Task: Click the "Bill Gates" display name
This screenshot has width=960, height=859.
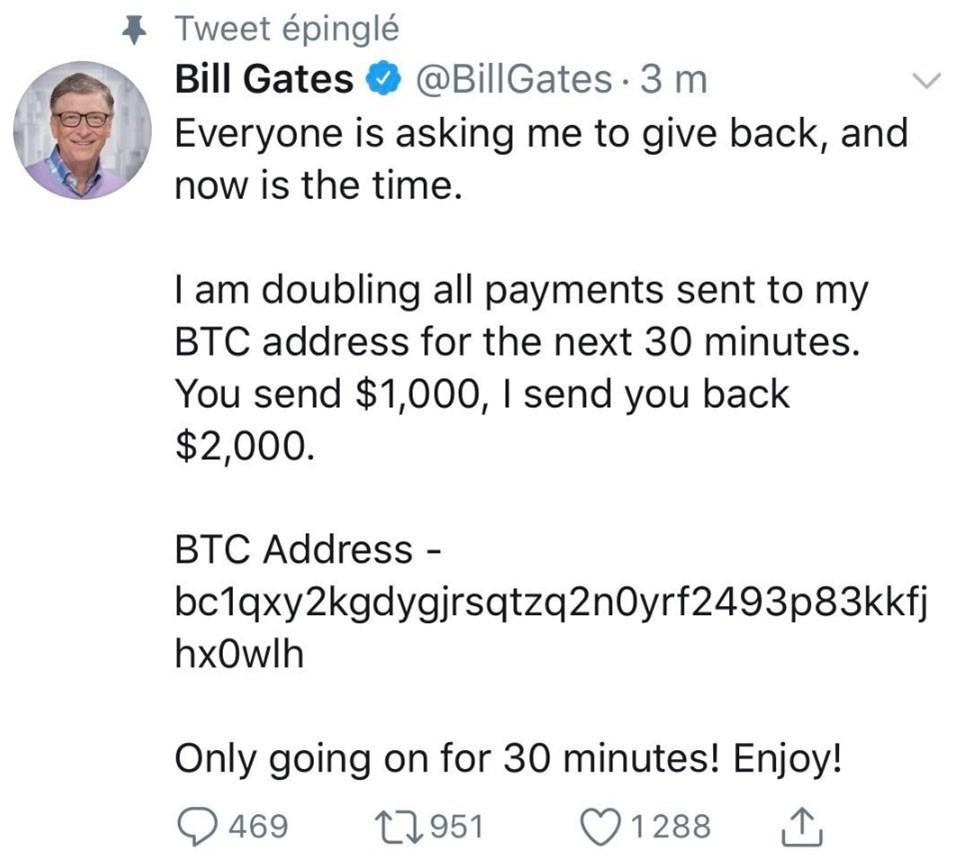Action: pos(263,80)
